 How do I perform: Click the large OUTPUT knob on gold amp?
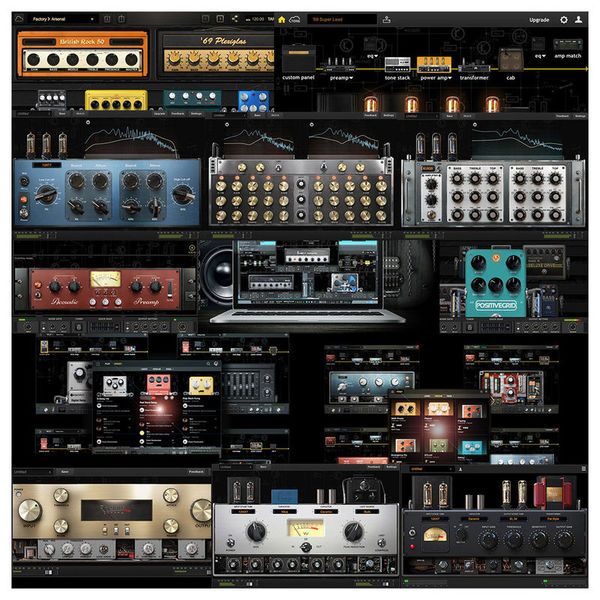coord(202,510)
